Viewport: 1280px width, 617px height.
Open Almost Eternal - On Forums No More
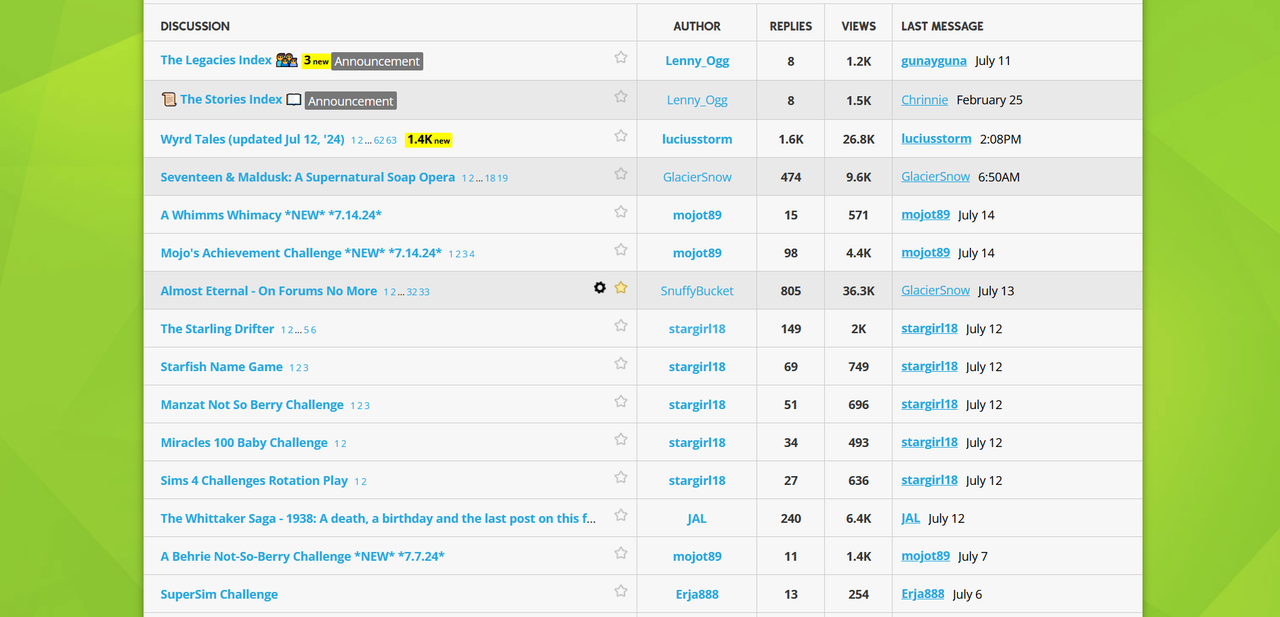(x=269, y=291)
